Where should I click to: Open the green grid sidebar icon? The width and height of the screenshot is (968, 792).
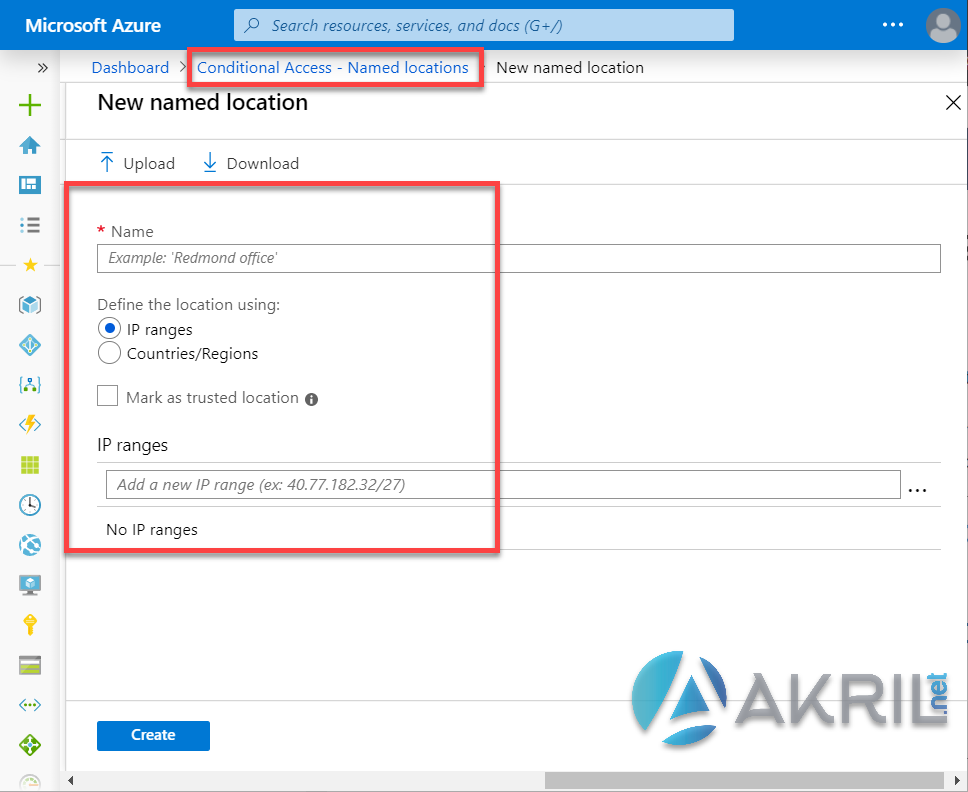[x=30, y=465]
